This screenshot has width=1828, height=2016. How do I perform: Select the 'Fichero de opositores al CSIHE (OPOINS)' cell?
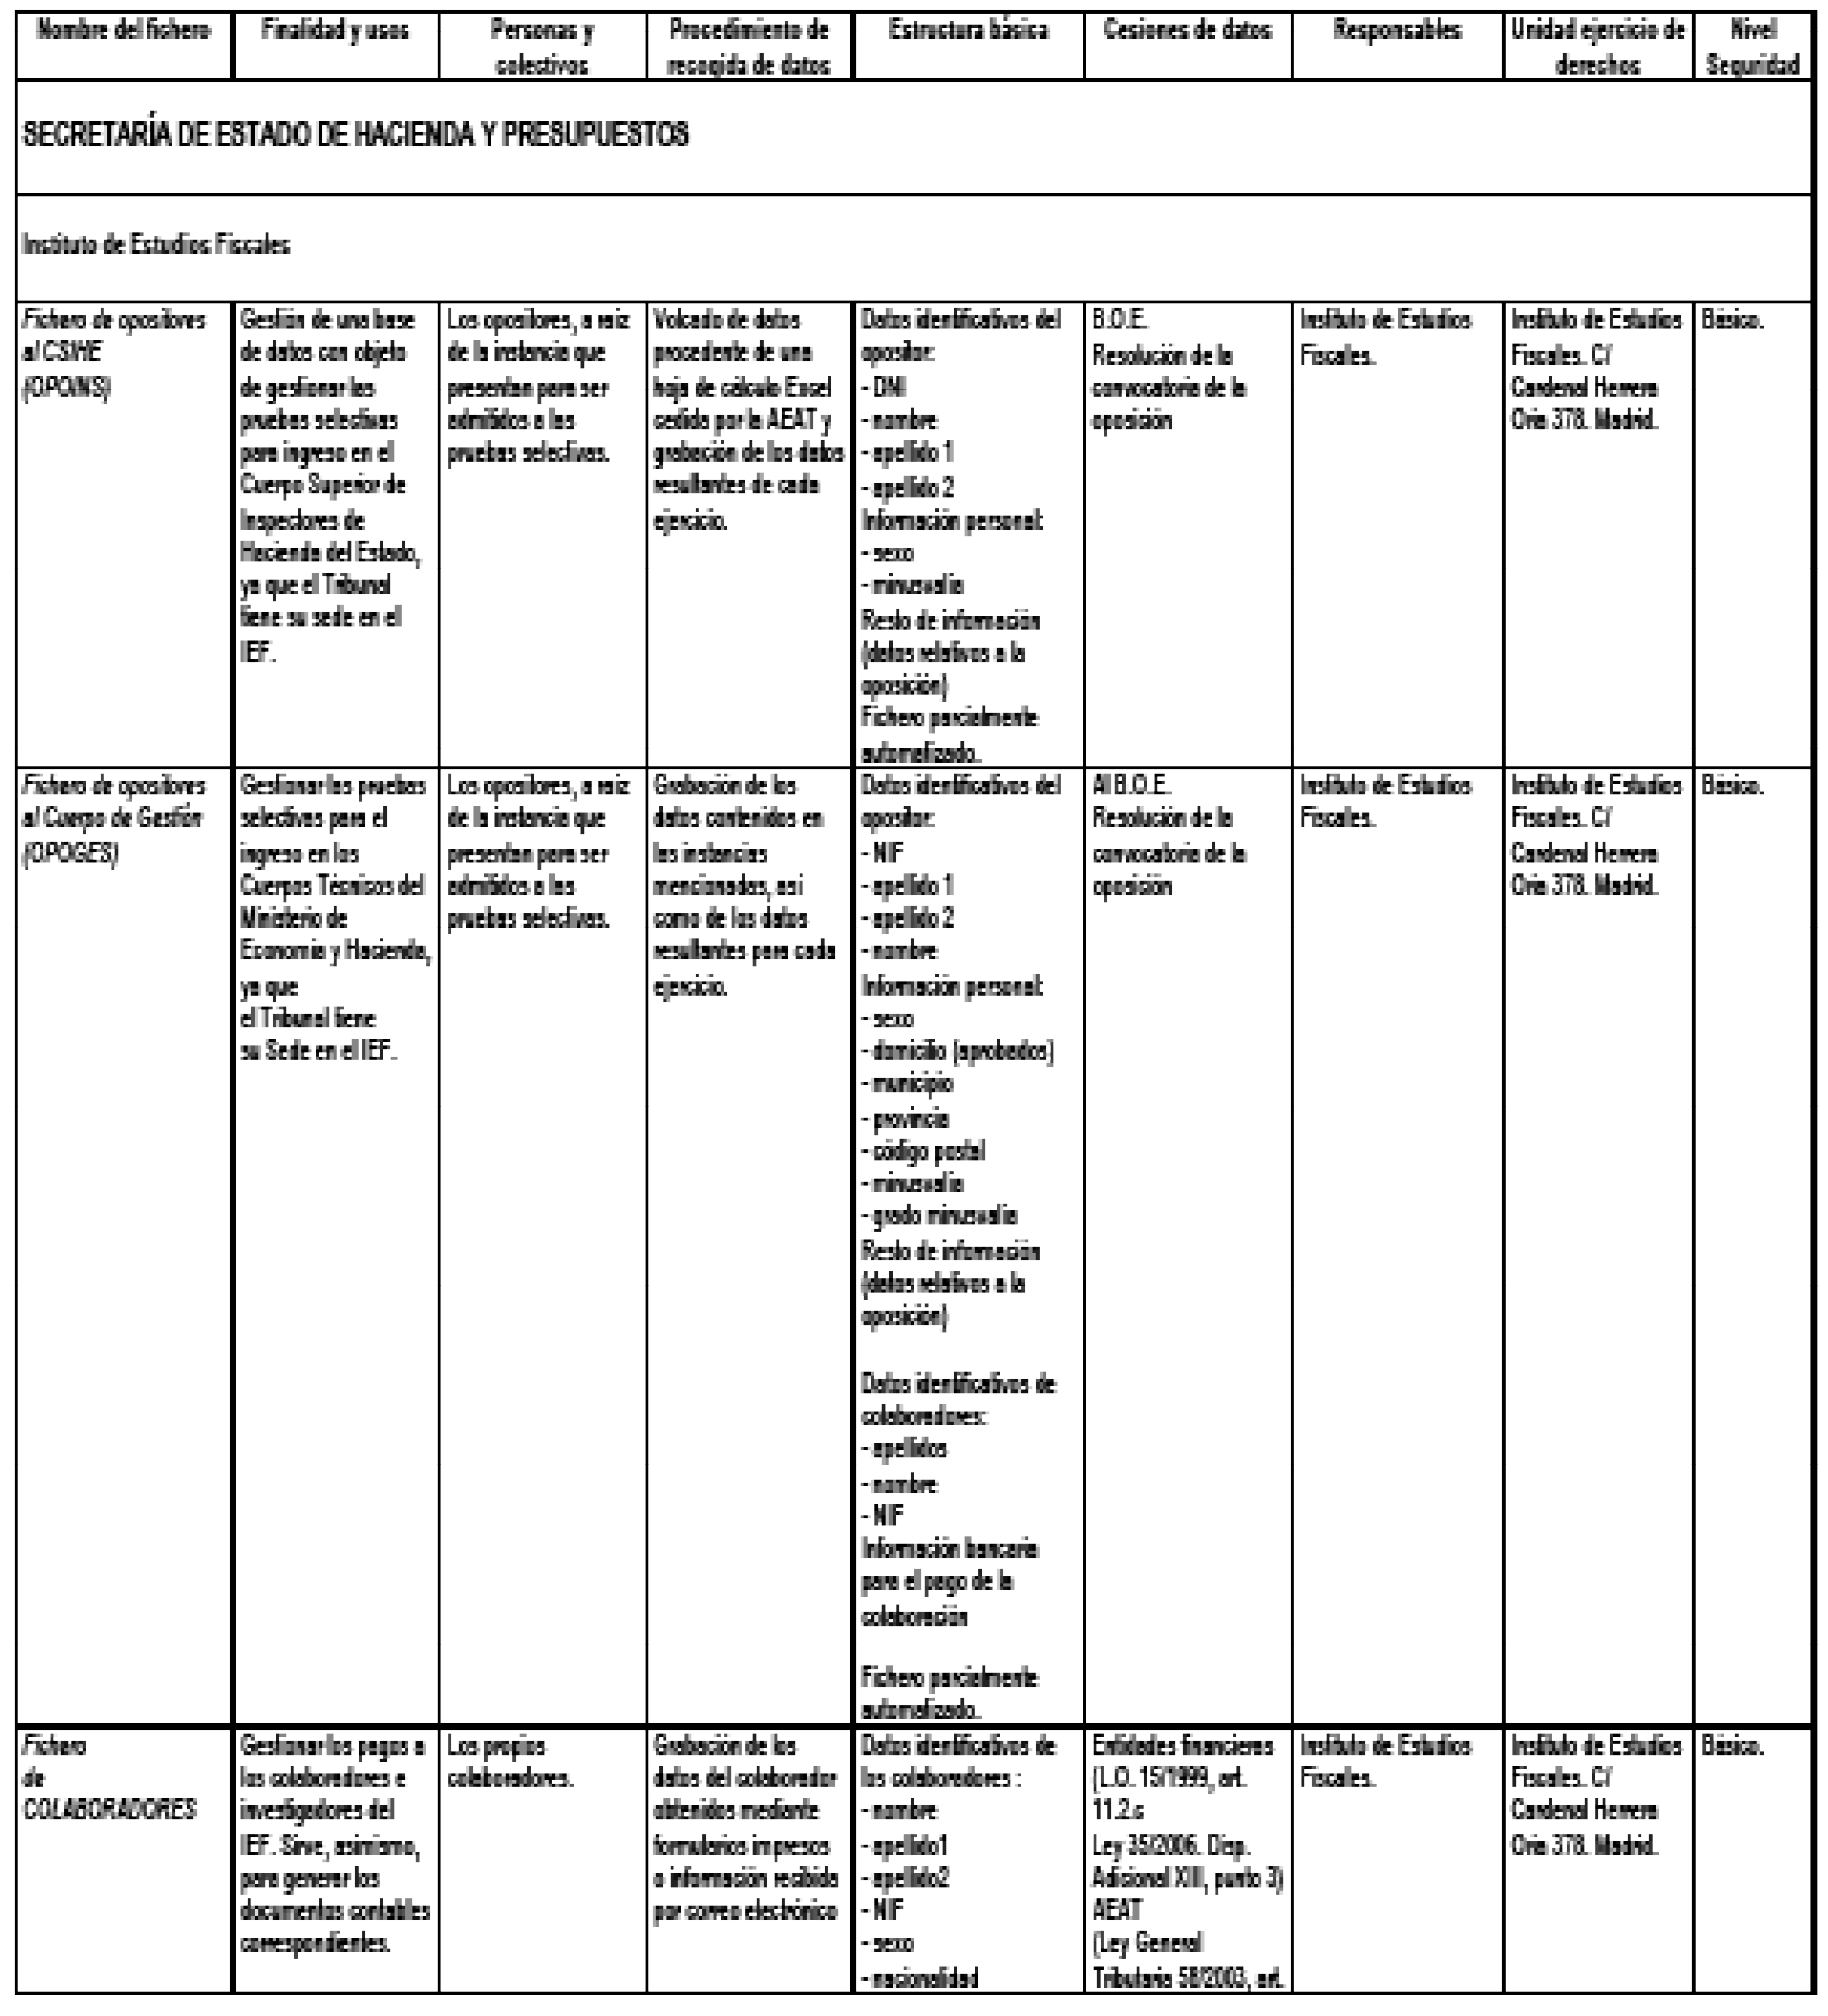tap(124, 534)
